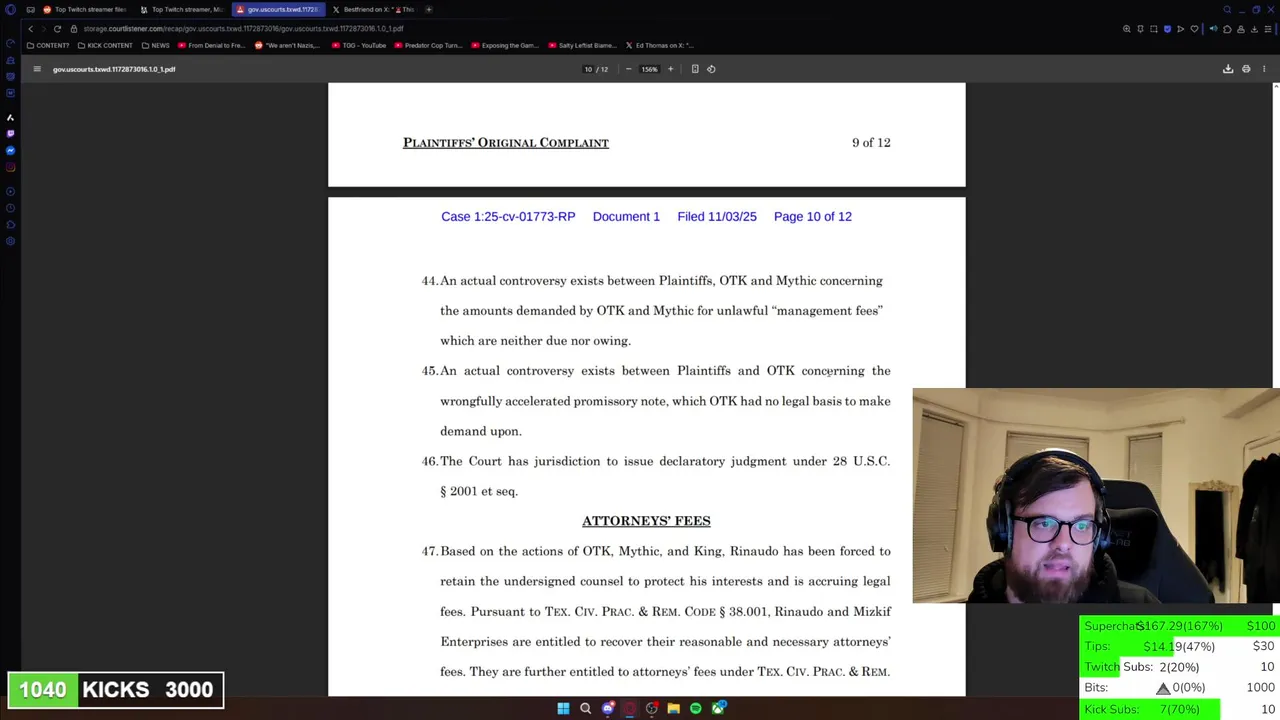The width and height of the screenshot is (1280, 720).
Task: Switch to second 'Top Twitch streamer, Miz' tab
Action: tap(181, 9)
